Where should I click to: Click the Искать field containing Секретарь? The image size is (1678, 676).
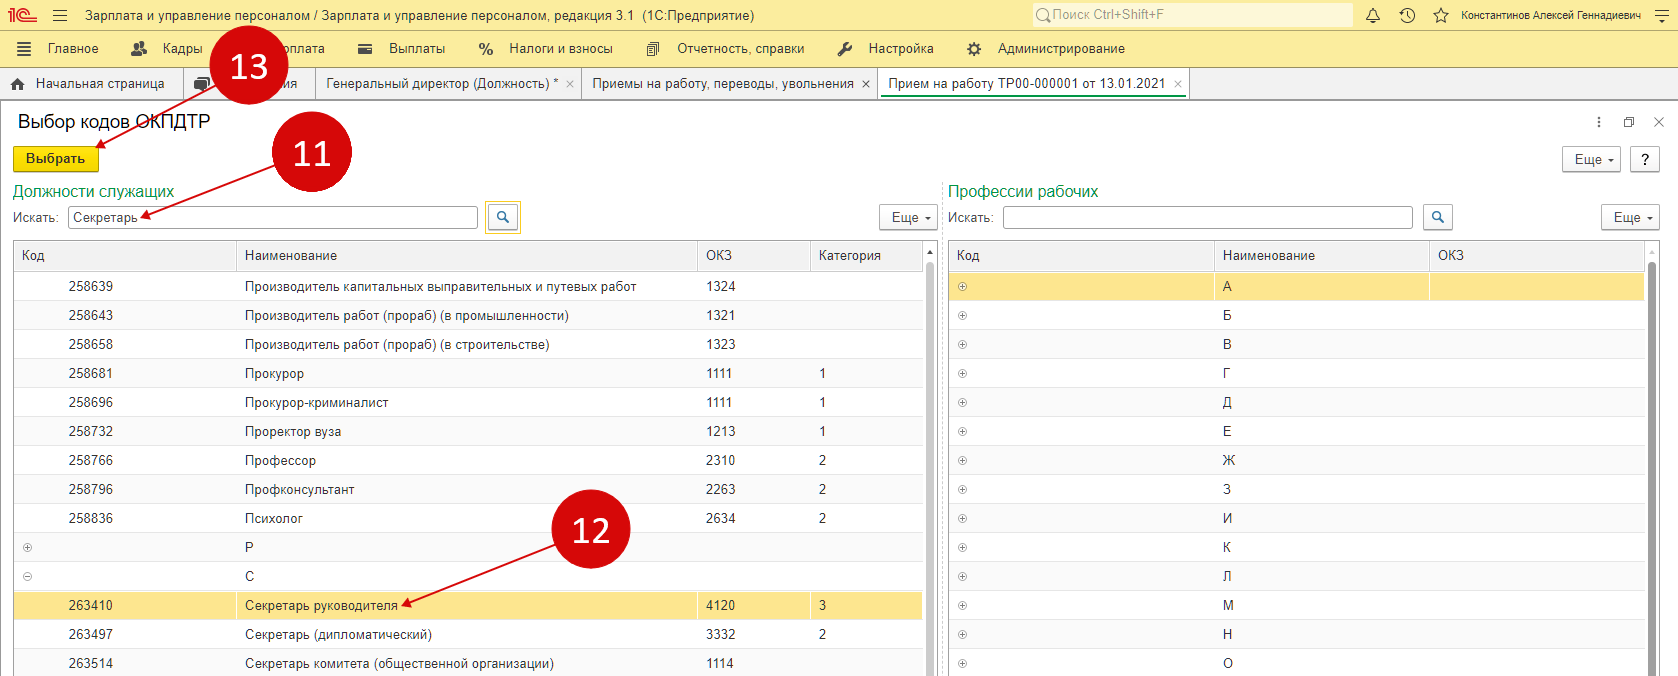[273, 217]
